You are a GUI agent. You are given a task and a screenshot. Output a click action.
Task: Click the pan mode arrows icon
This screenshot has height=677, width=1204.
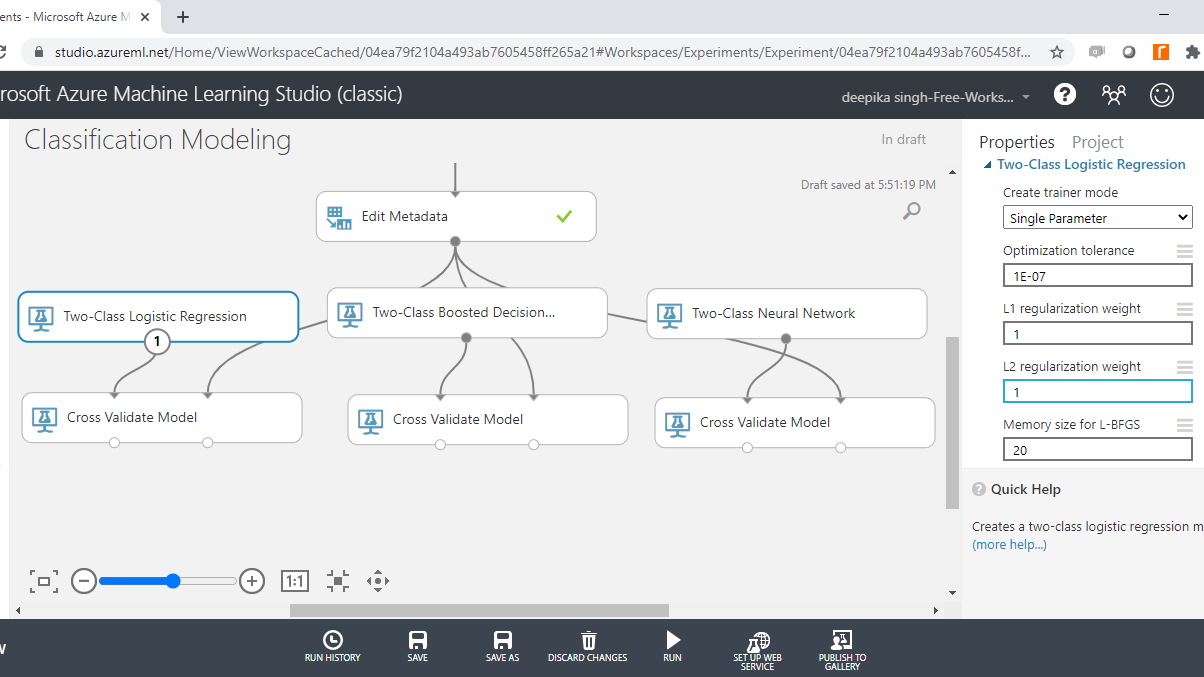coord(377,580)
